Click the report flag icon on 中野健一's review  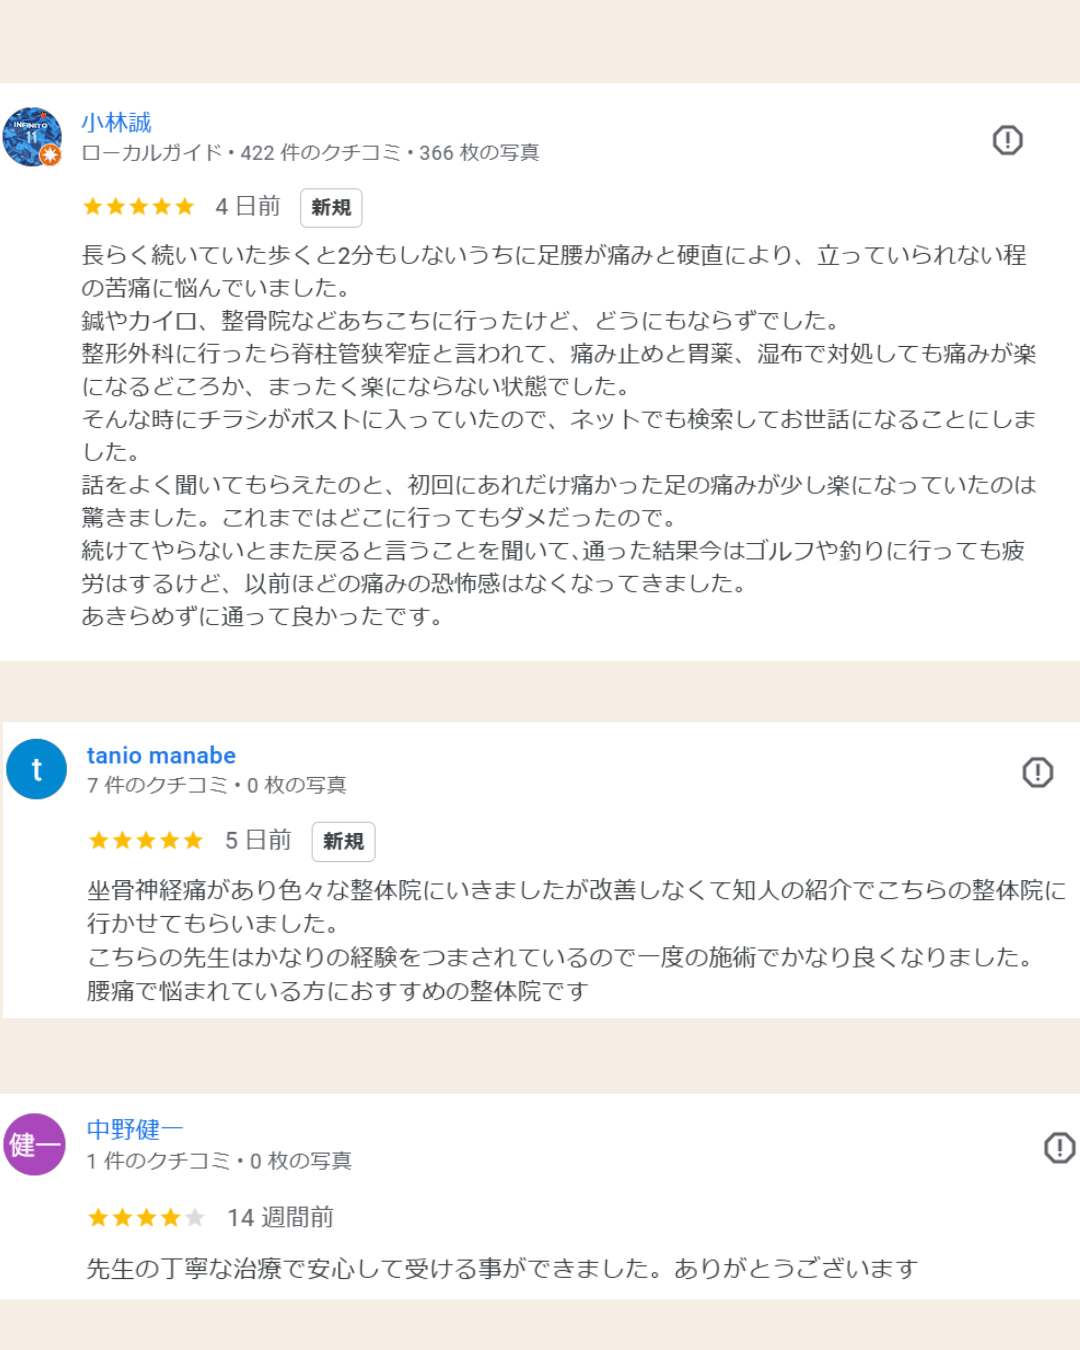(x=1059, y=1147)
